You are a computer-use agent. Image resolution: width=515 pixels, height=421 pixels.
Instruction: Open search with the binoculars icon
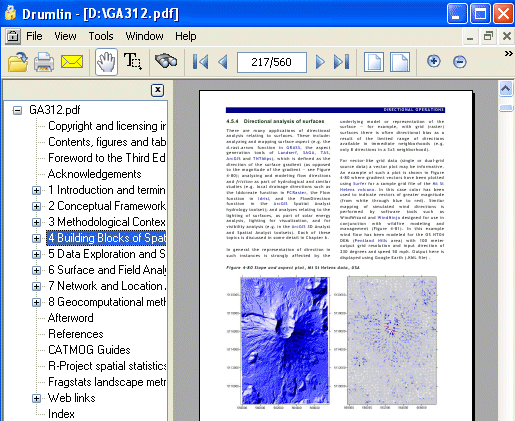click(166, 61)
